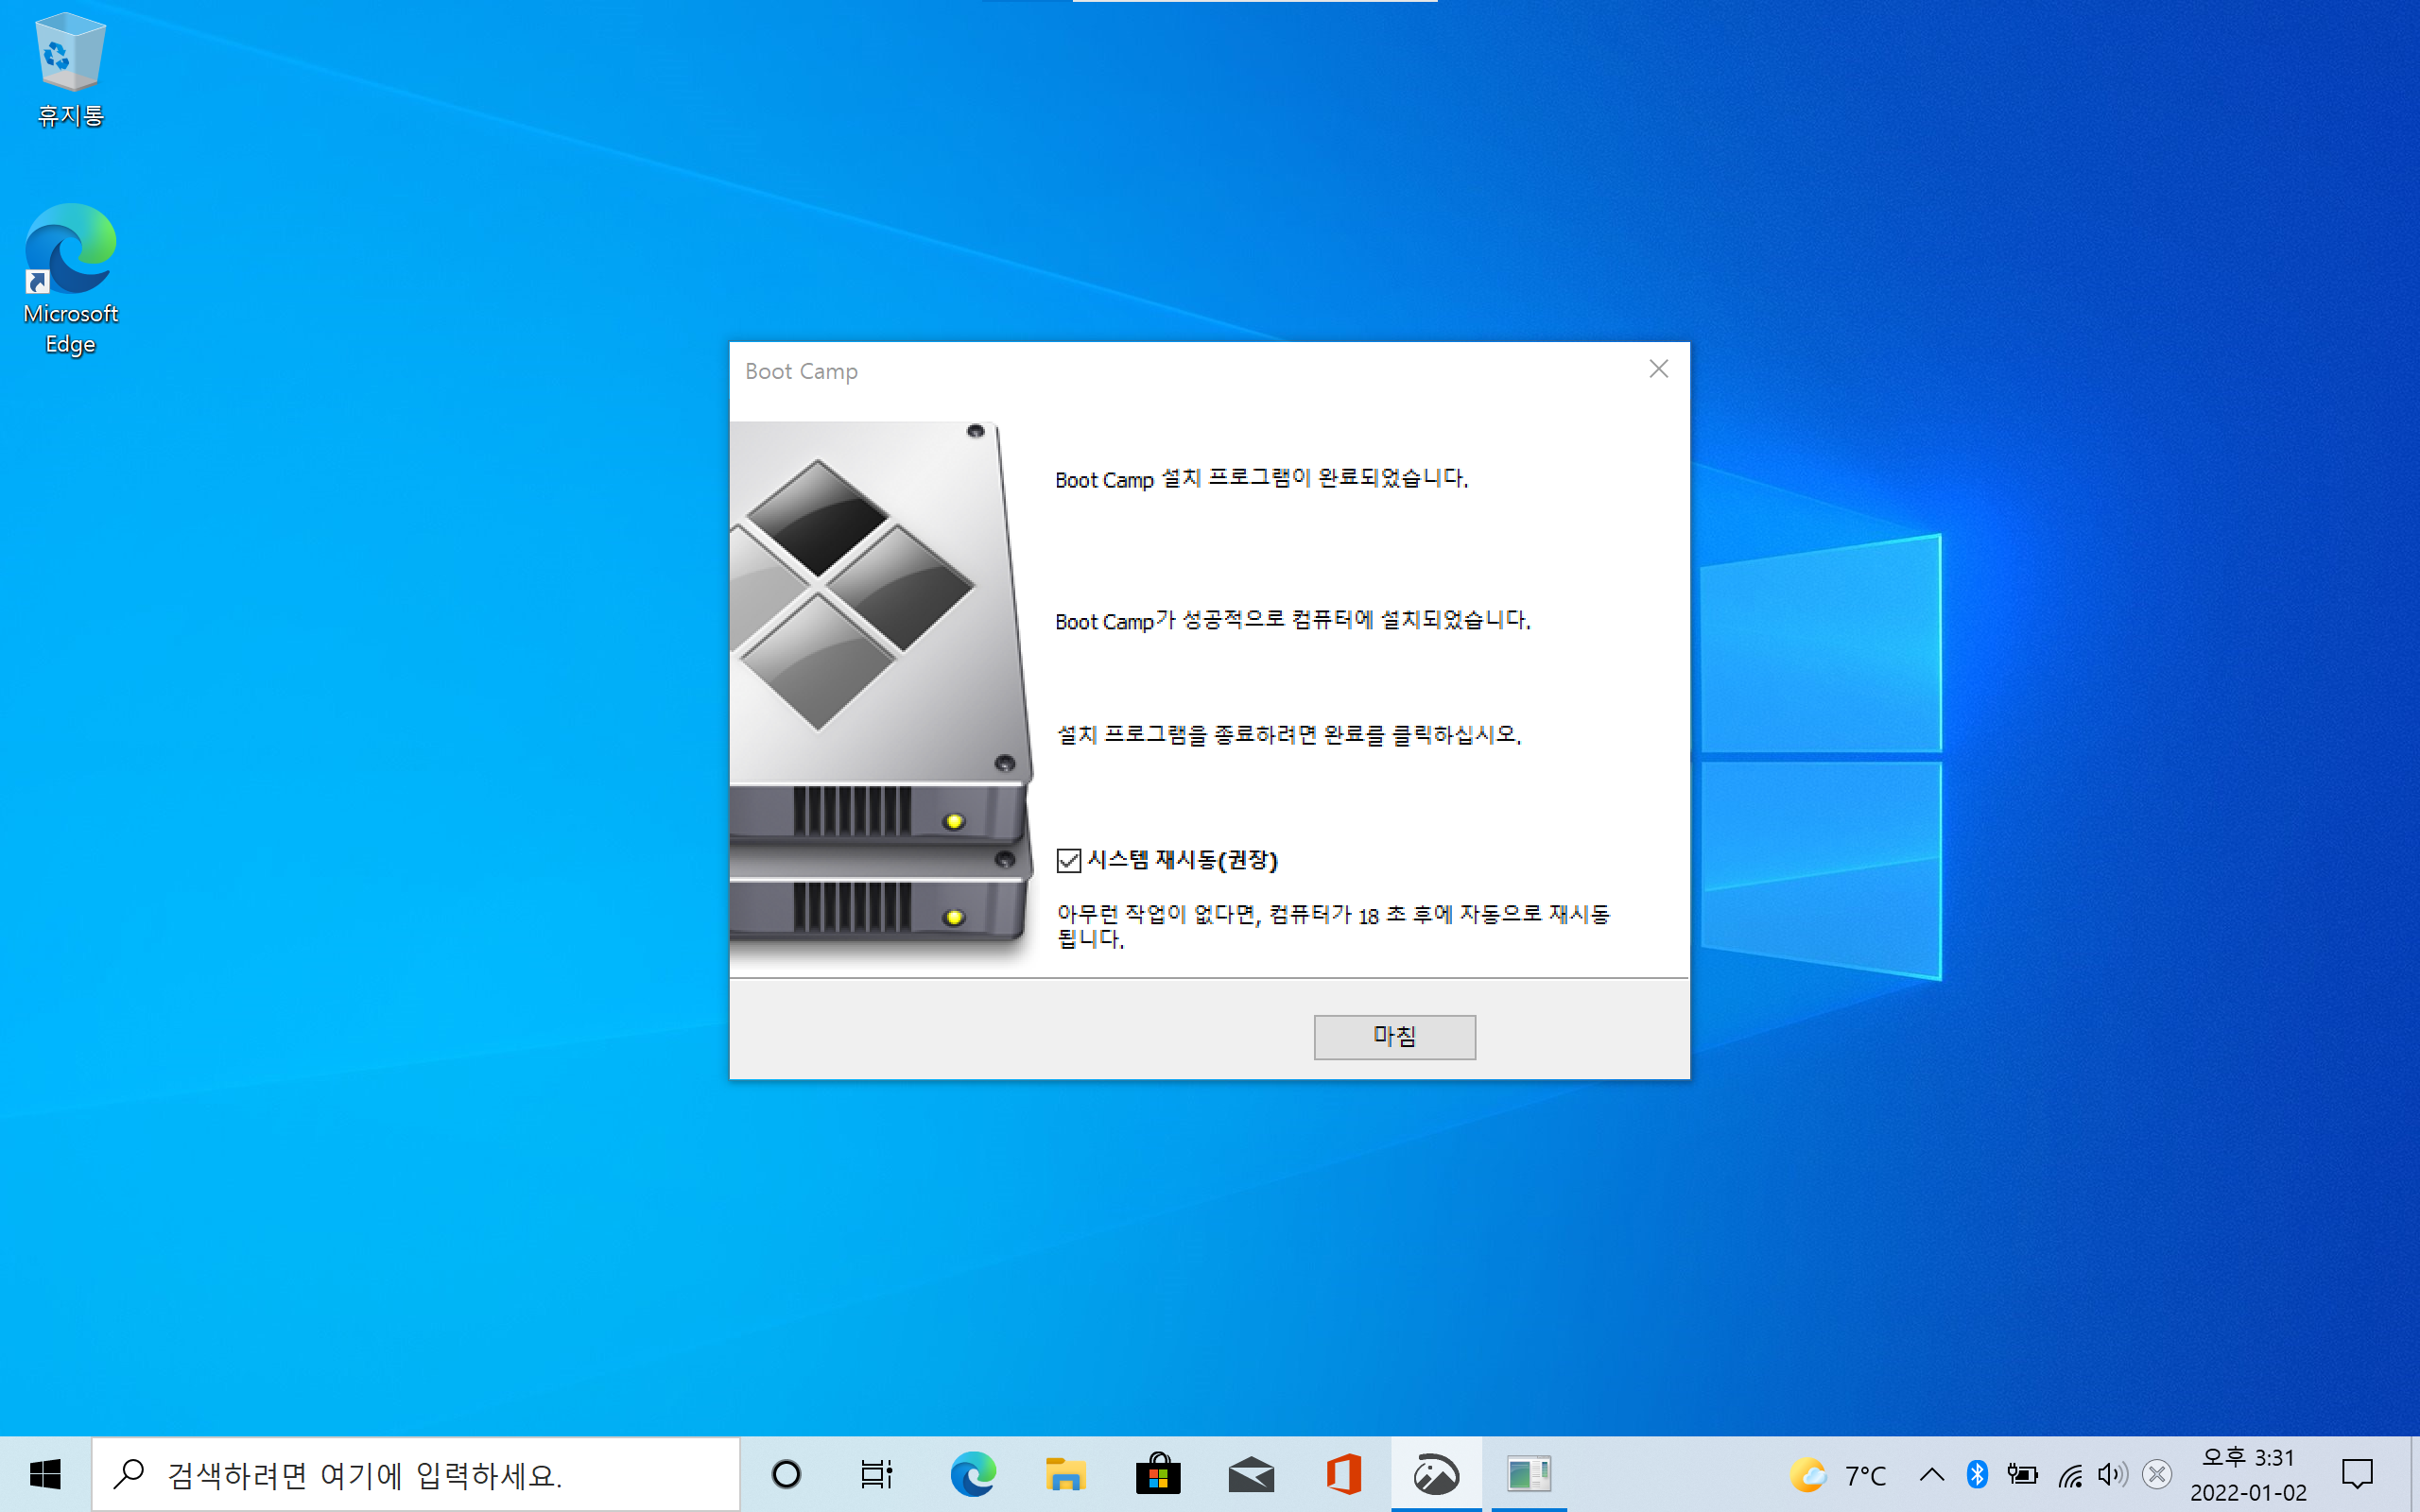This screenshot has height=1512, width=2420.
Task: Launch Edge from the taskbar
Action: (x=972, y=1474)
